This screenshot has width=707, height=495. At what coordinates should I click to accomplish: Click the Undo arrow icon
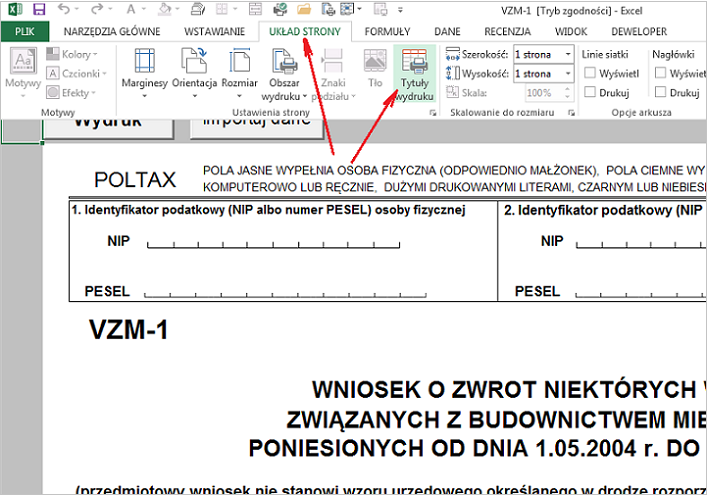pos(64,9)
